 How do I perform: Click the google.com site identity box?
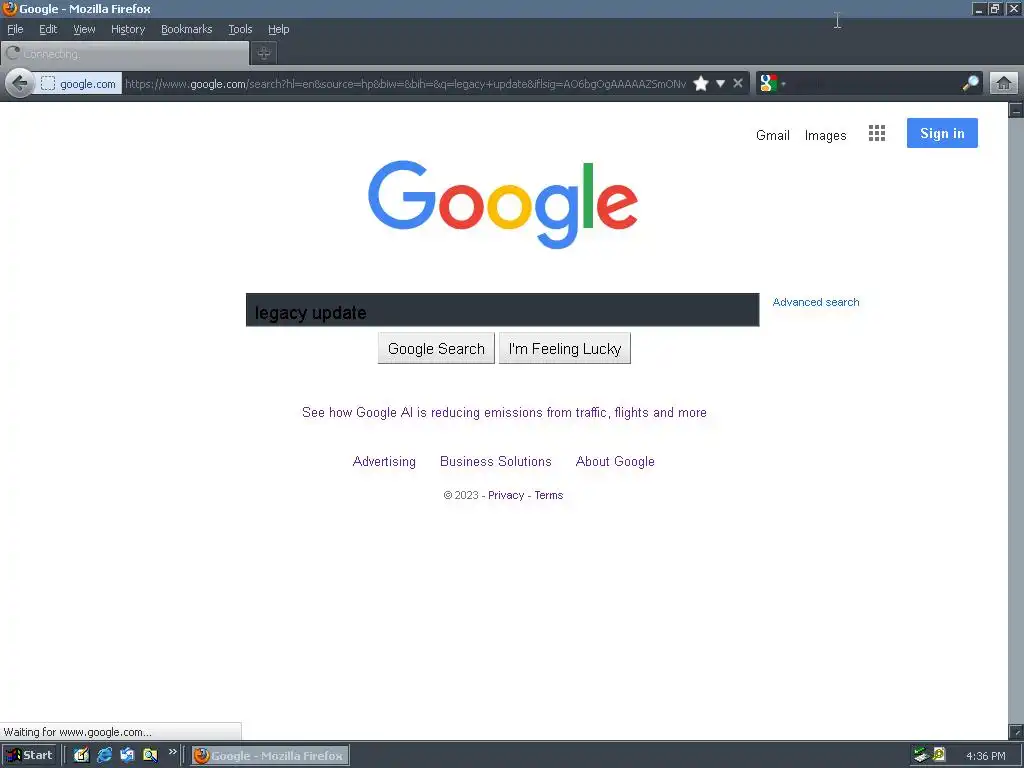(x=78, y=84)
